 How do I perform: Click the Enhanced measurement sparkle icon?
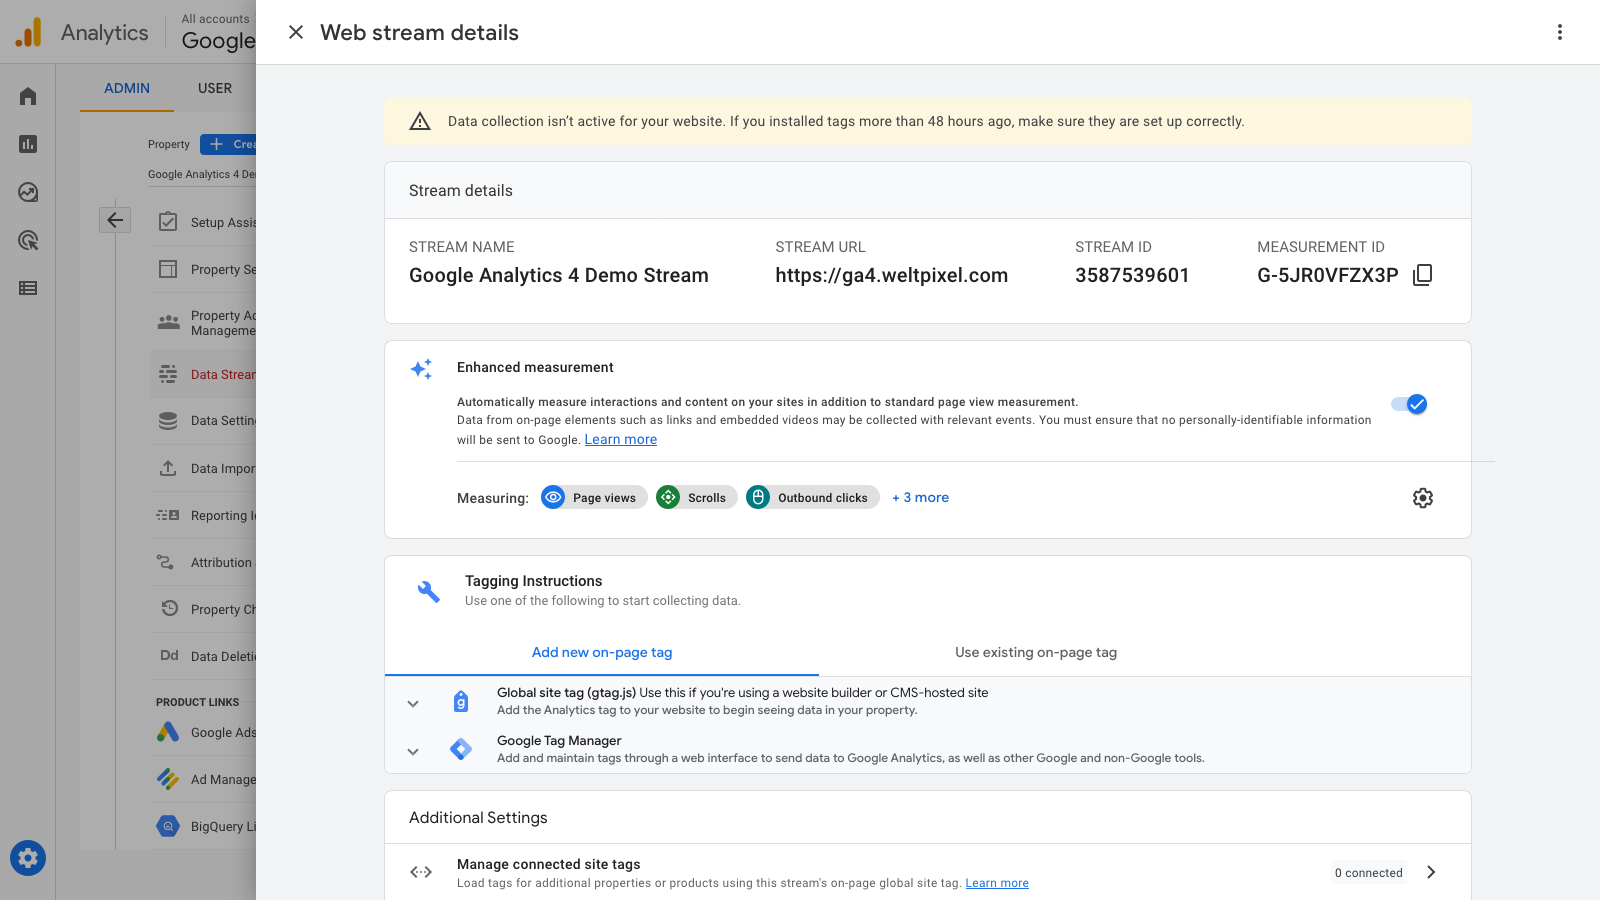tap(421, 369)
